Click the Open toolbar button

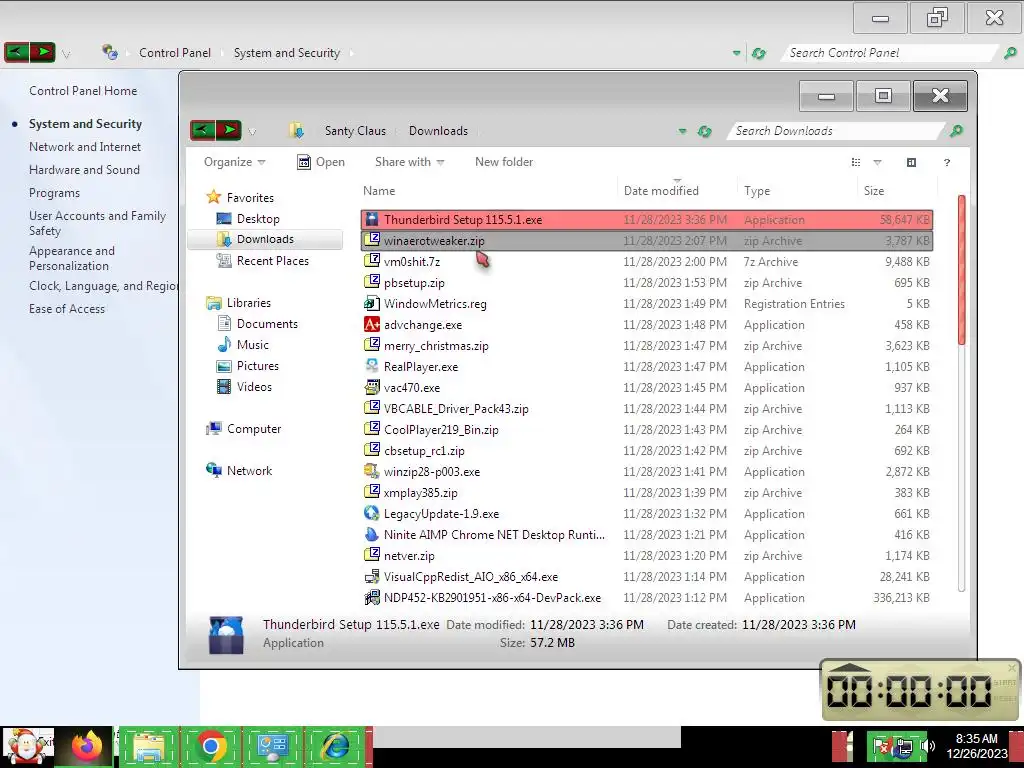point(321,162)
